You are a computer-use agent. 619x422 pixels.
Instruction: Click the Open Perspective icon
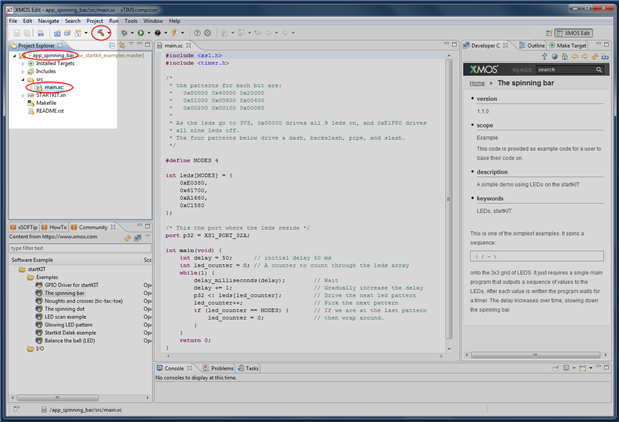pos(547,33)
